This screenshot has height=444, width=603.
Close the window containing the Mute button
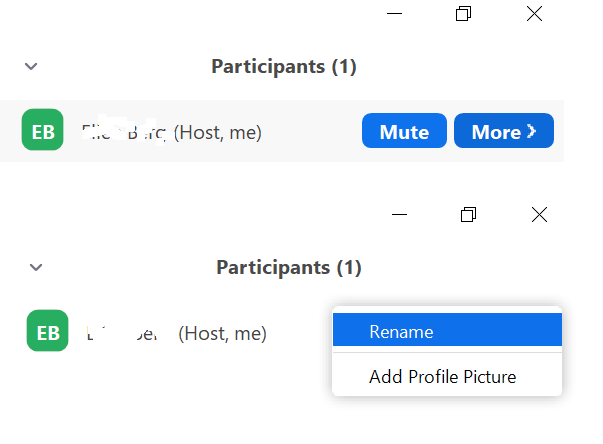click(x=535, y=14)
